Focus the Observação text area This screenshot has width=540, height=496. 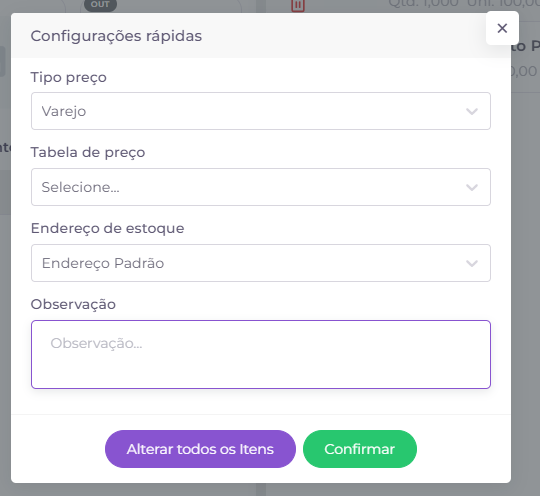261,354
